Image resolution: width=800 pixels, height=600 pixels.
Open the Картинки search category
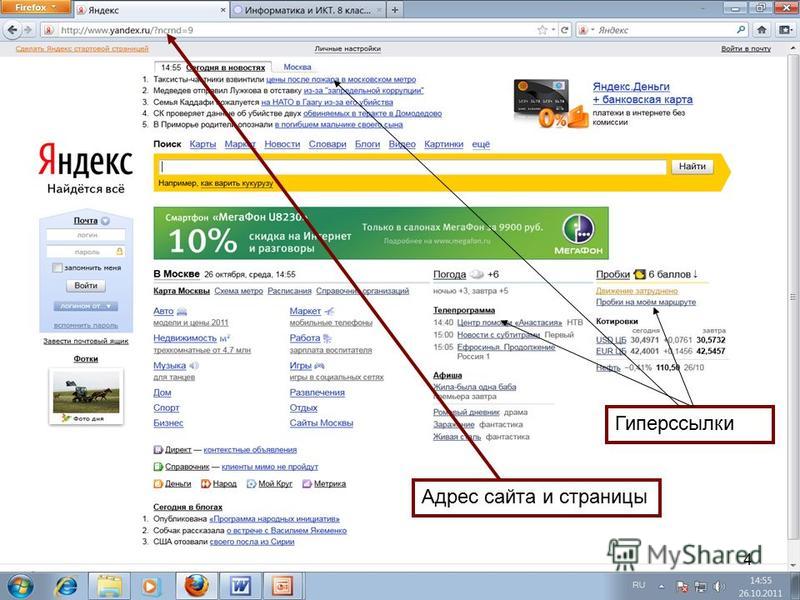tap(444, 144)
